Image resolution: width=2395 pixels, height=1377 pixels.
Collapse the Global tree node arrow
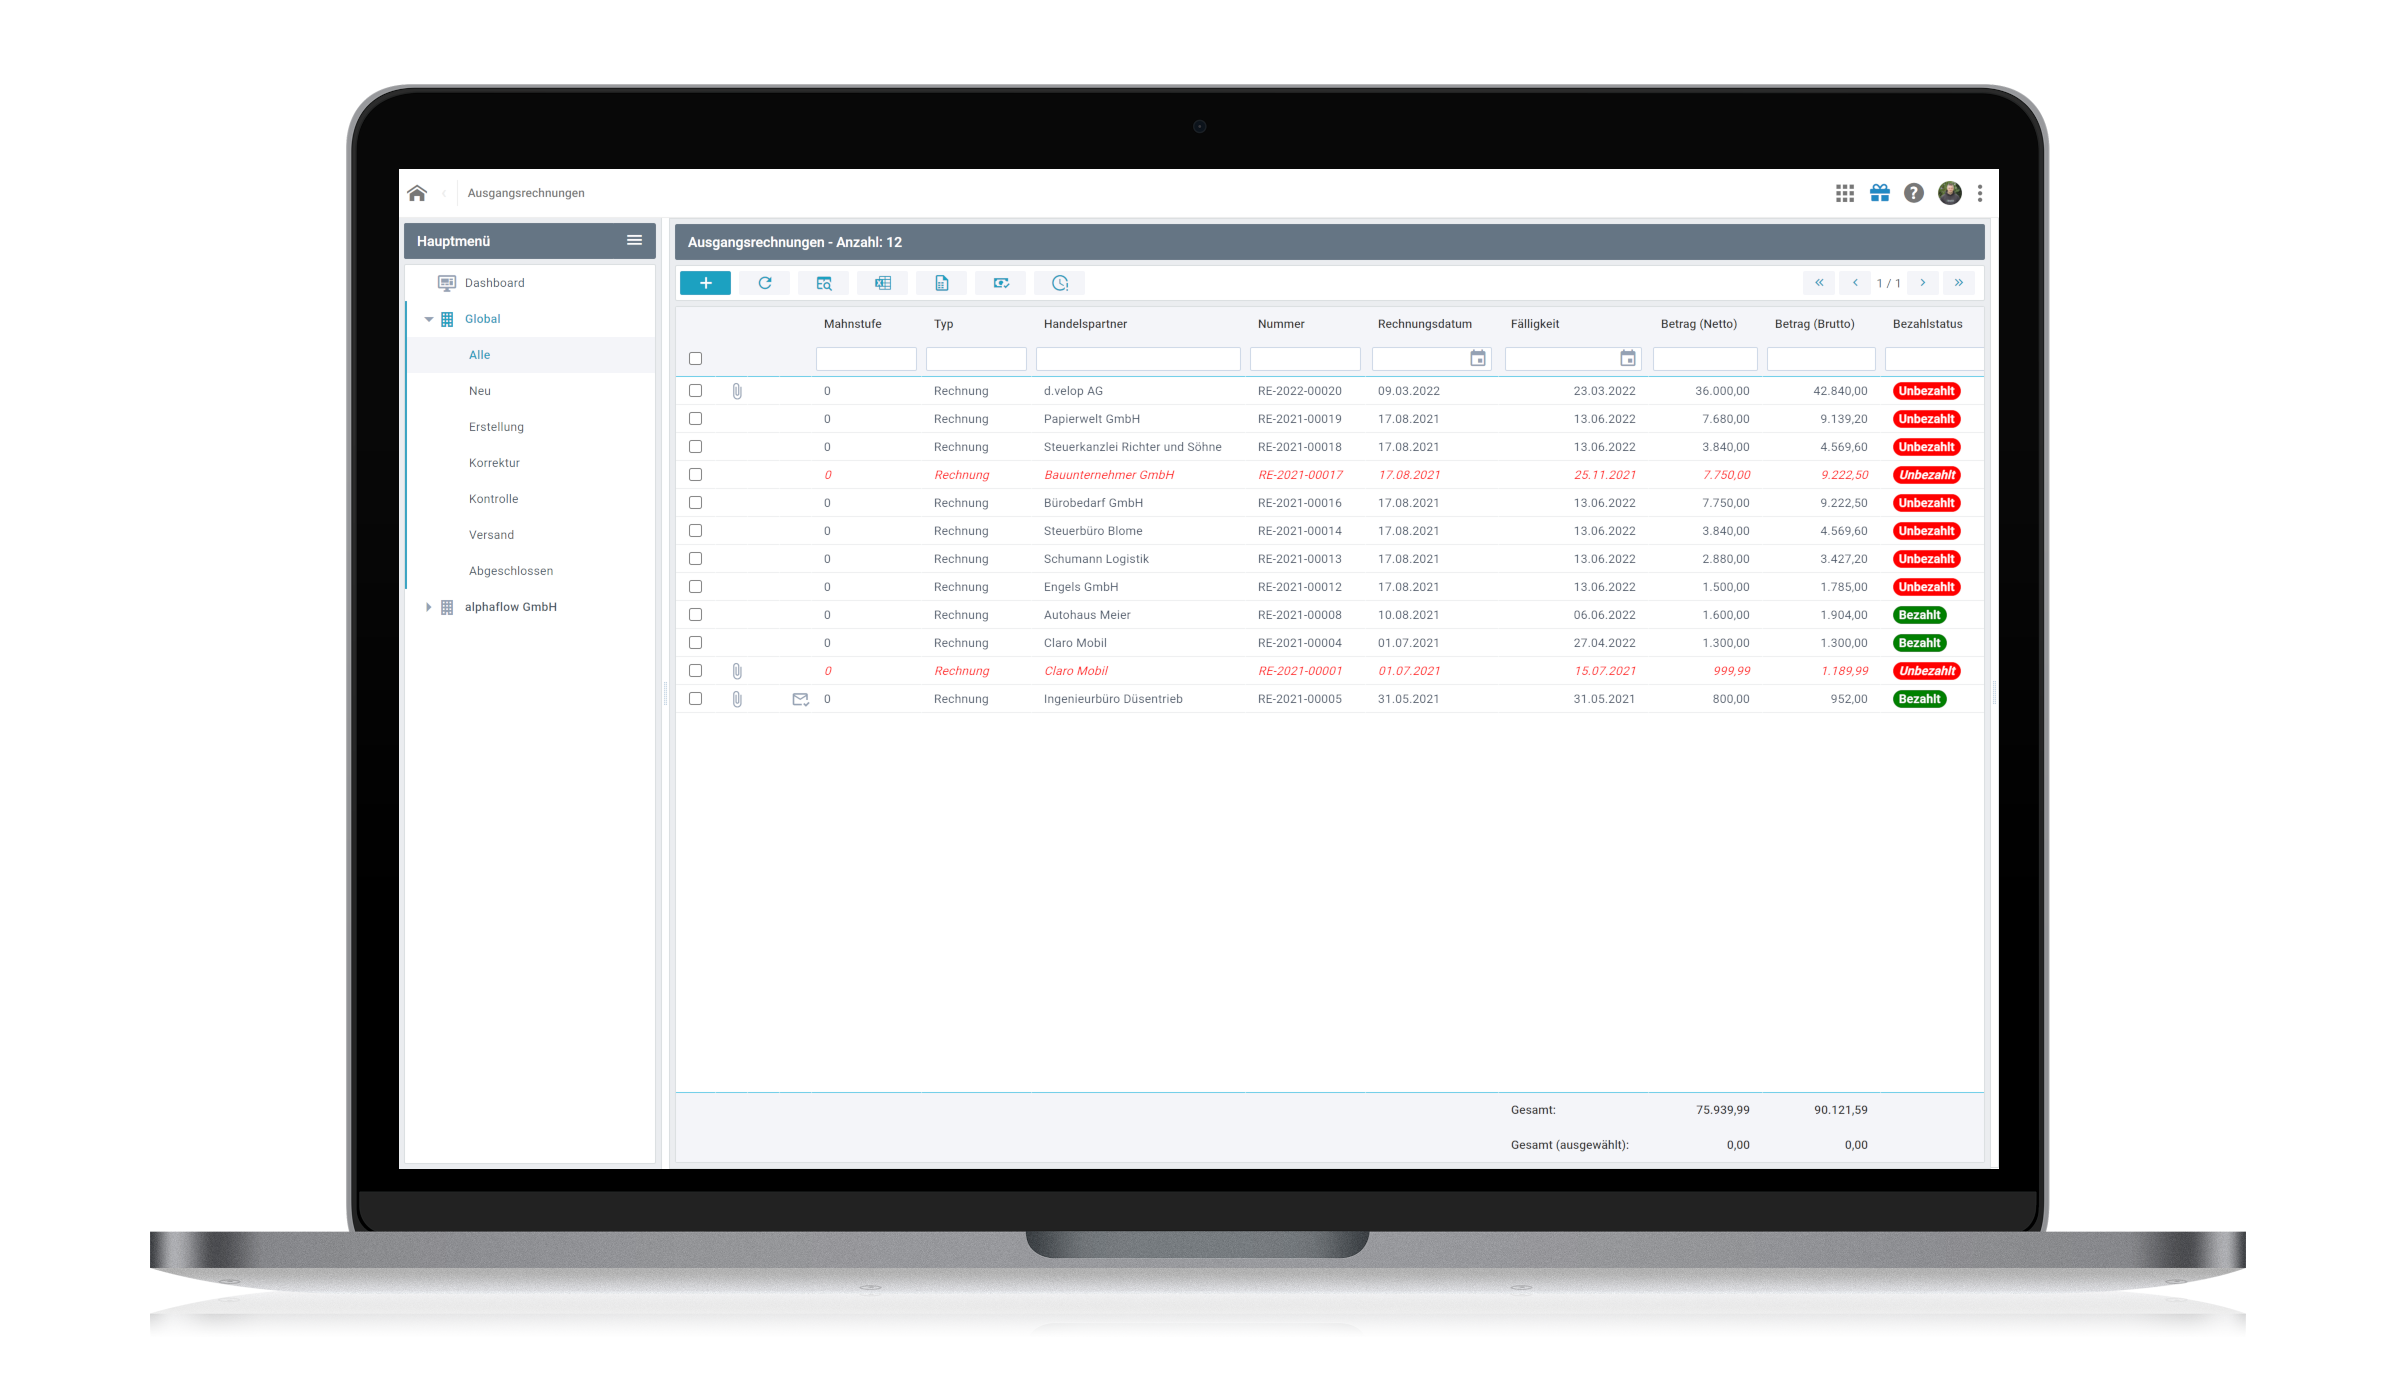point(429,319)
